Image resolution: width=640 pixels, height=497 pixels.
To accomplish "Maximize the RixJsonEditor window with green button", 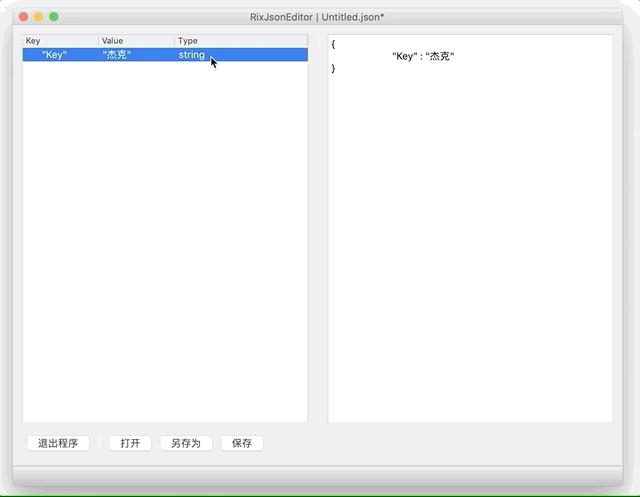I will [53, 17].
